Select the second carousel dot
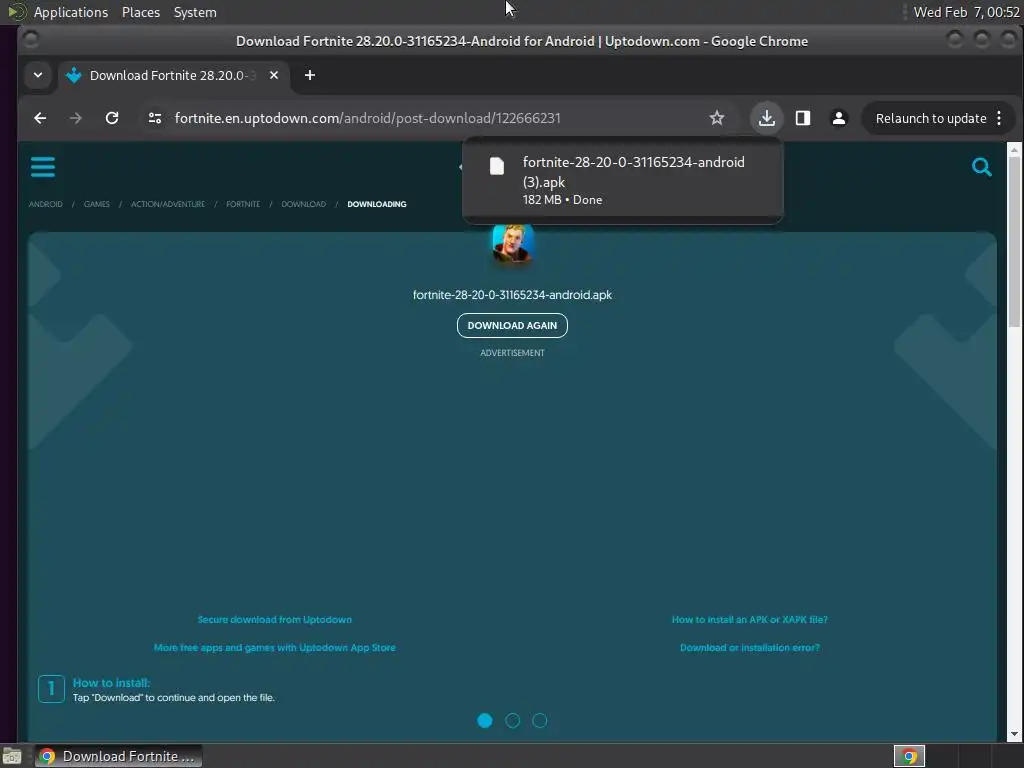Image resolution: width=1024 pixels, height=768 pixels. click(513, 720)
